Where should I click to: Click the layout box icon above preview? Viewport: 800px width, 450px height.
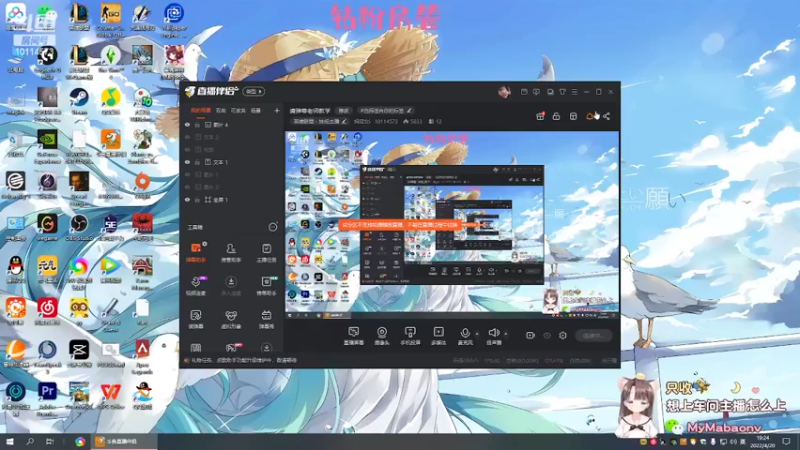(573, 116)
